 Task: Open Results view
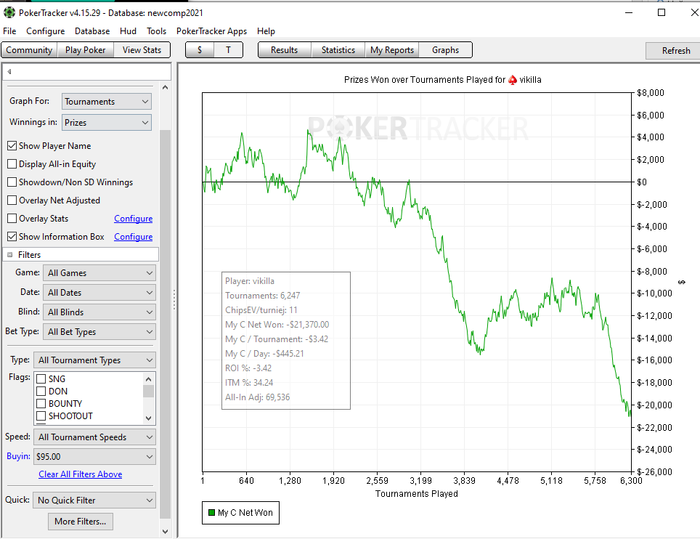coord(284,50)
